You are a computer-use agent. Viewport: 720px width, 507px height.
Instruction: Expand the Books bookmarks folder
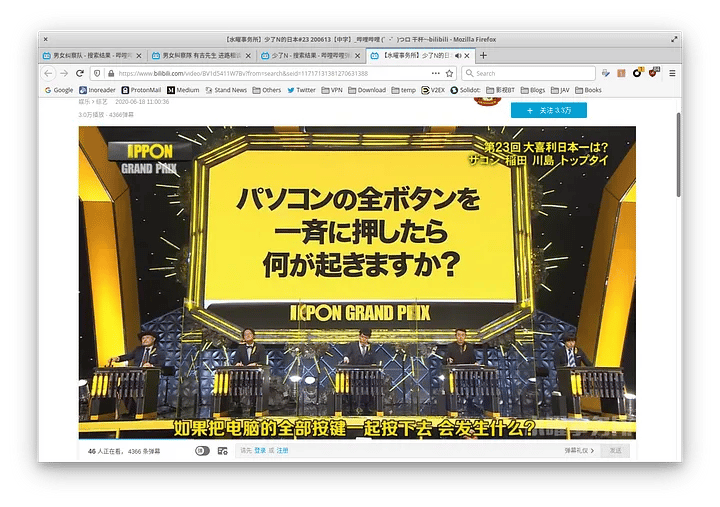[x=588, y=90]
